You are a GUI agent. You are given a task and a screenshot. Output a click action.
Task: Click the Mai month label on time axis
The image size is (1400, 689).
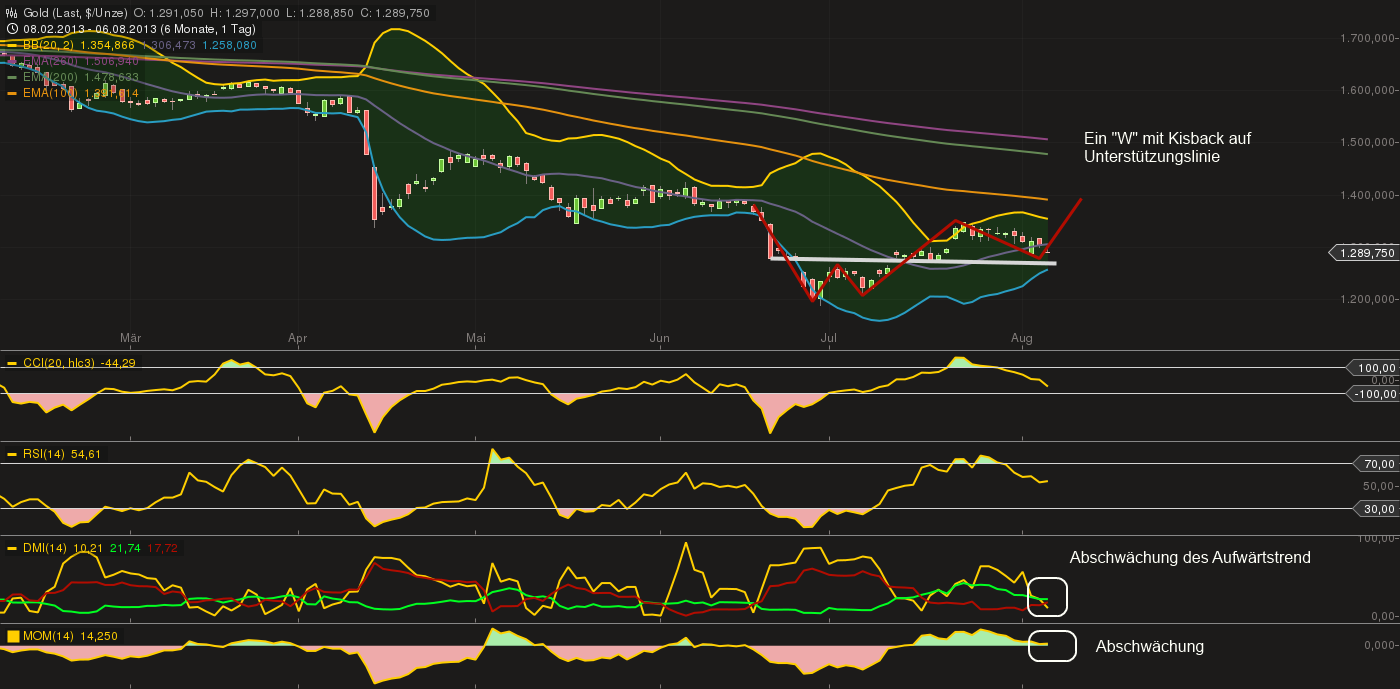(x=476, y=339)
